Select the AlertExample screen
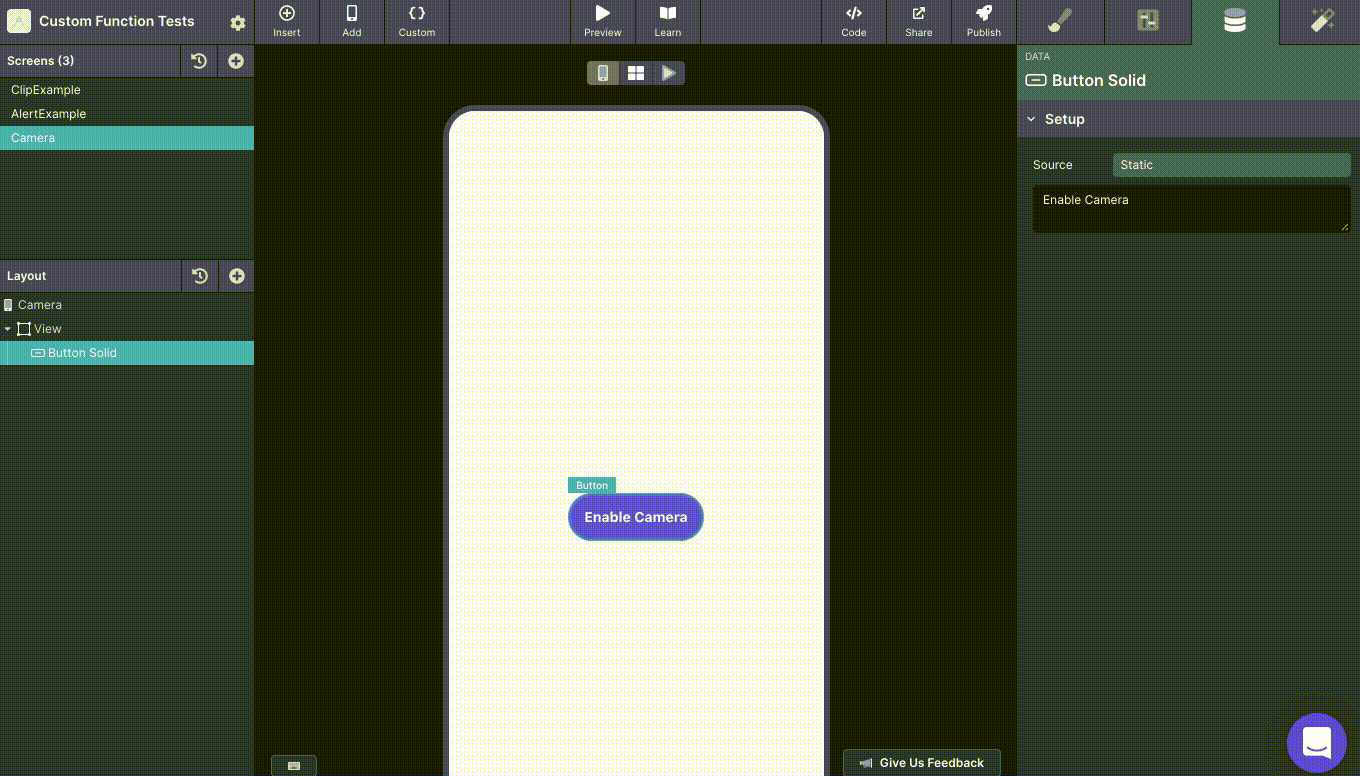1360x776 pixels. (x=127, y=114)
